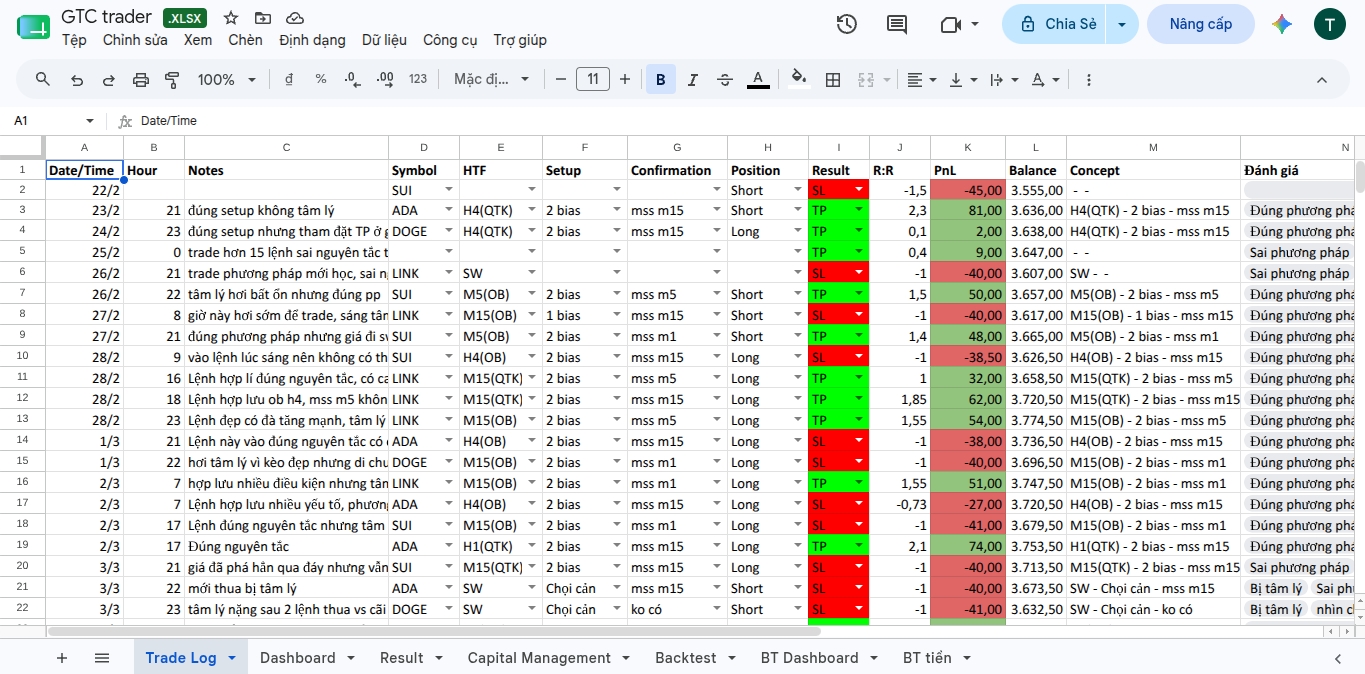Toggle bold formatting
The height and width of the screenshot is (674, 1365).
[661, 79]
